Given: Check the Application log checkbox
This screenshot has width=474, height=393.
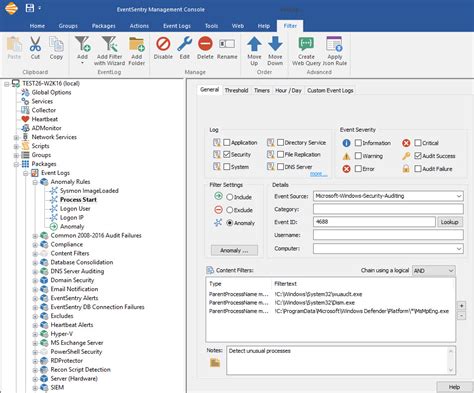Looking at the screenshot, I should click(x=227, y=143).
